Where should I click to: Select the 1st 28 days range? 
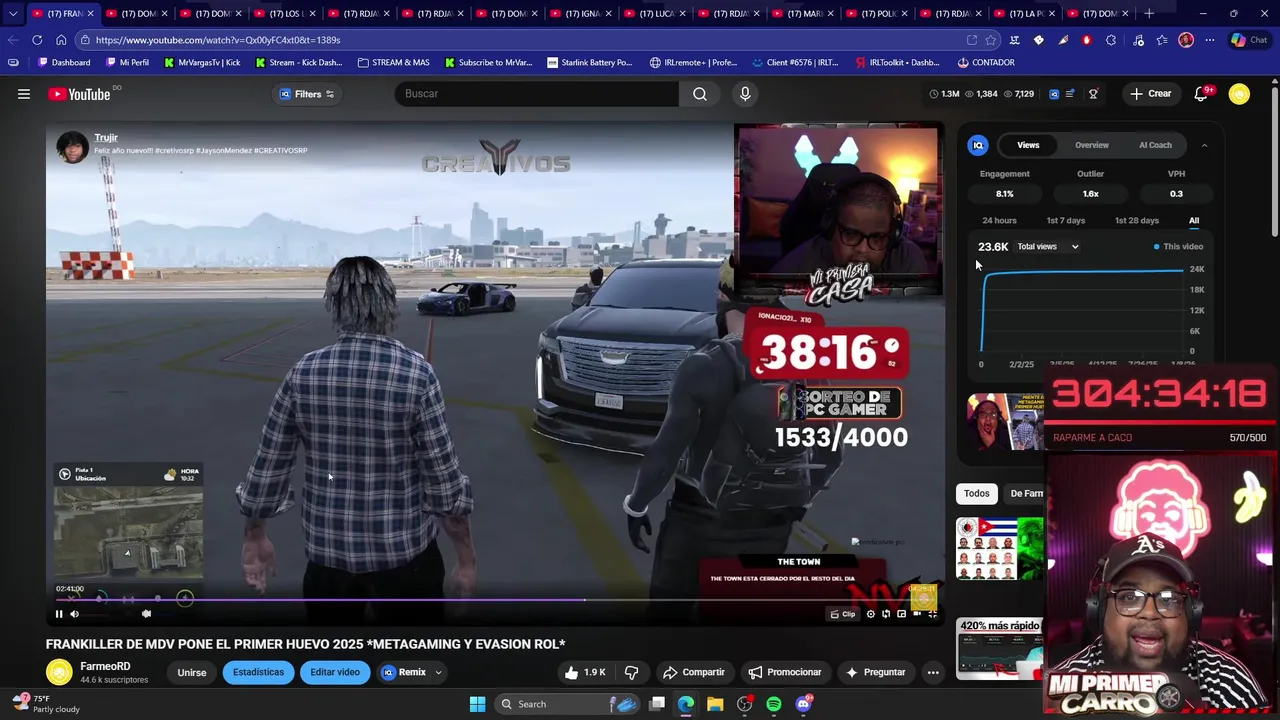pyautogui.click(x=1137, y=220)
